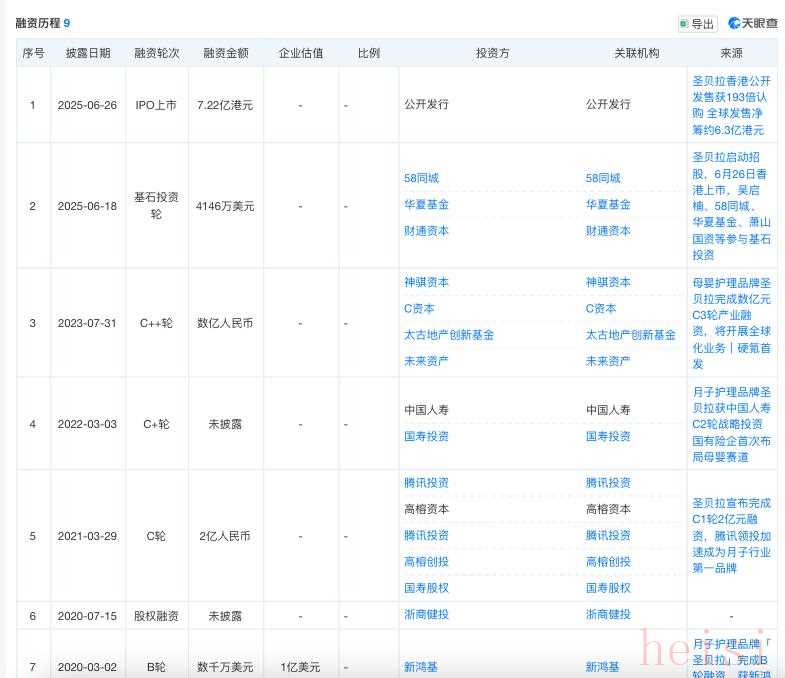Select the valuation 1亿美元
785x678 pixels.
[300, 667]
